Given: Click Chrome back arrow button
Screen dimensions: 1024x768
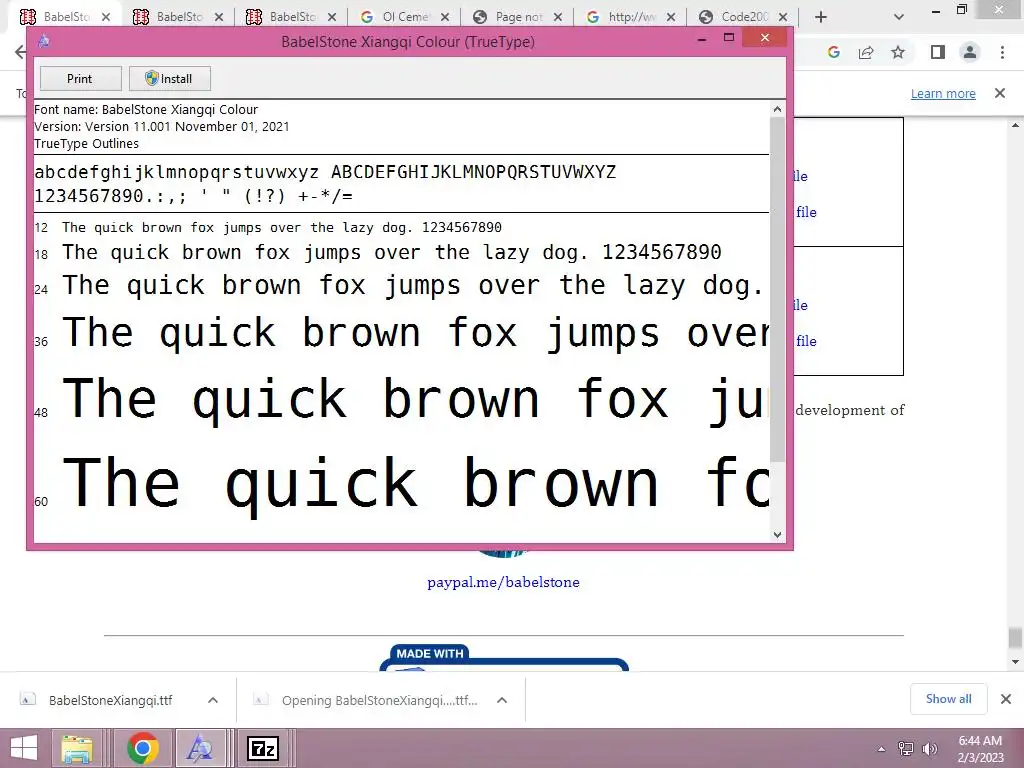Looking at the screenshot, I should (20, 52).
